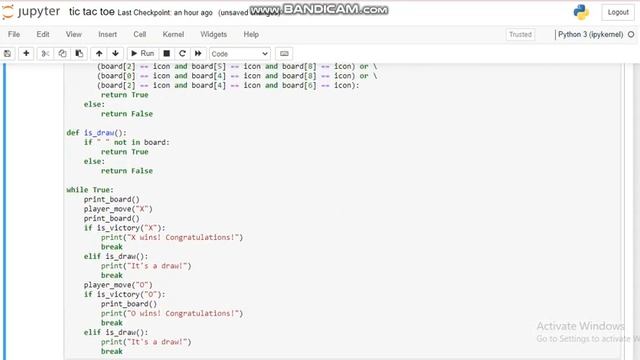
Task: Rename notebook title tic tac toe
Action: tap(91, 12)
